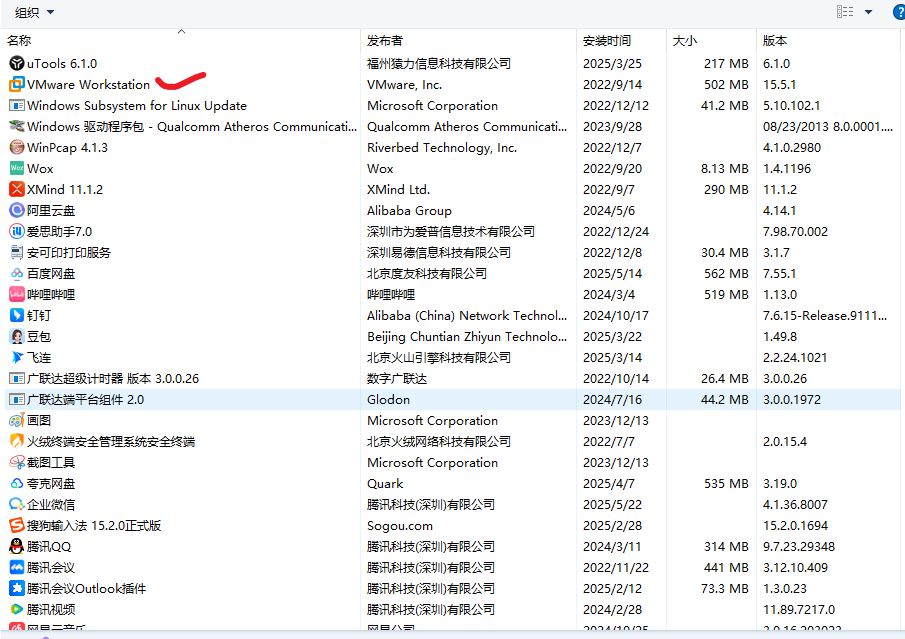Viewport: 905px width, 639px height.
Task: Click the 562 MB size cell
Action: (726, 274)
